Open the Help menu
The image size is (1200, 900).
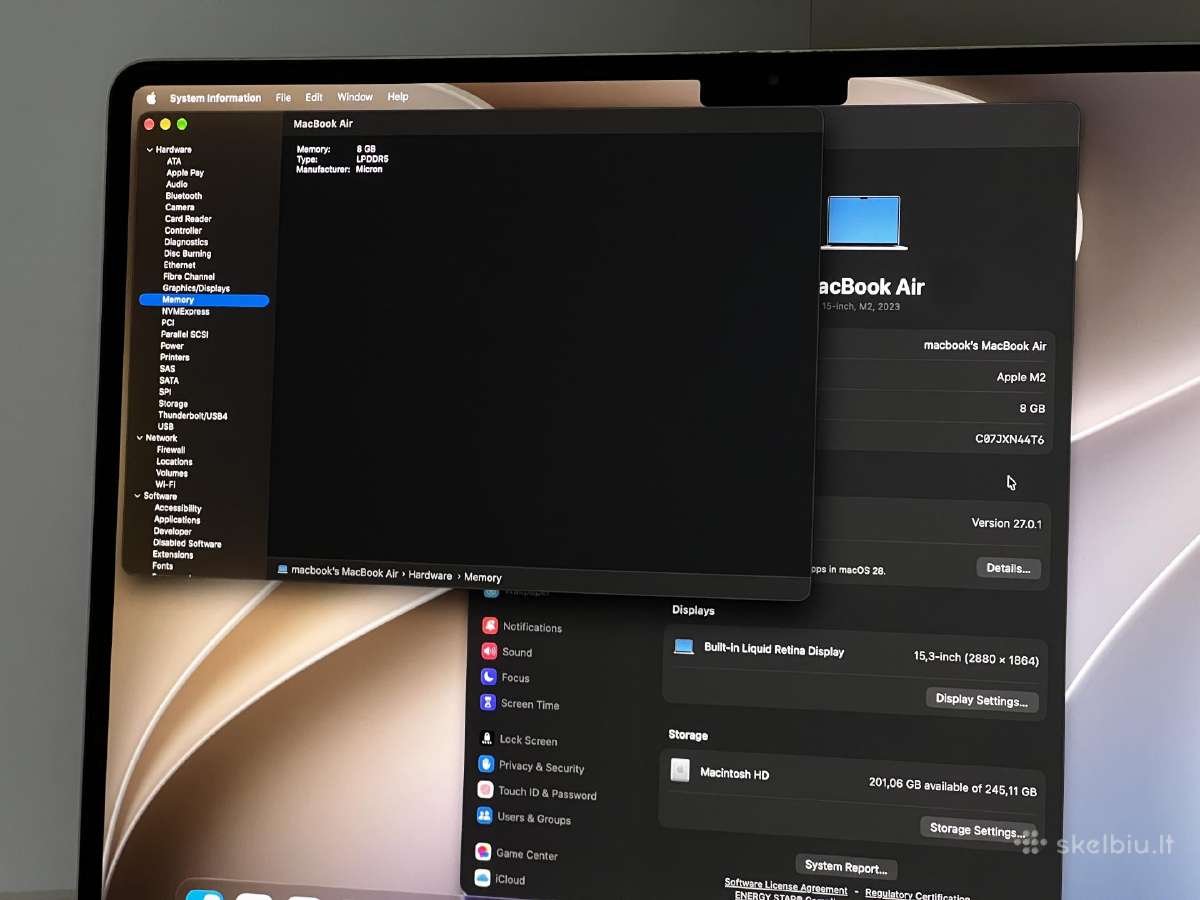[x=398, y=97]
